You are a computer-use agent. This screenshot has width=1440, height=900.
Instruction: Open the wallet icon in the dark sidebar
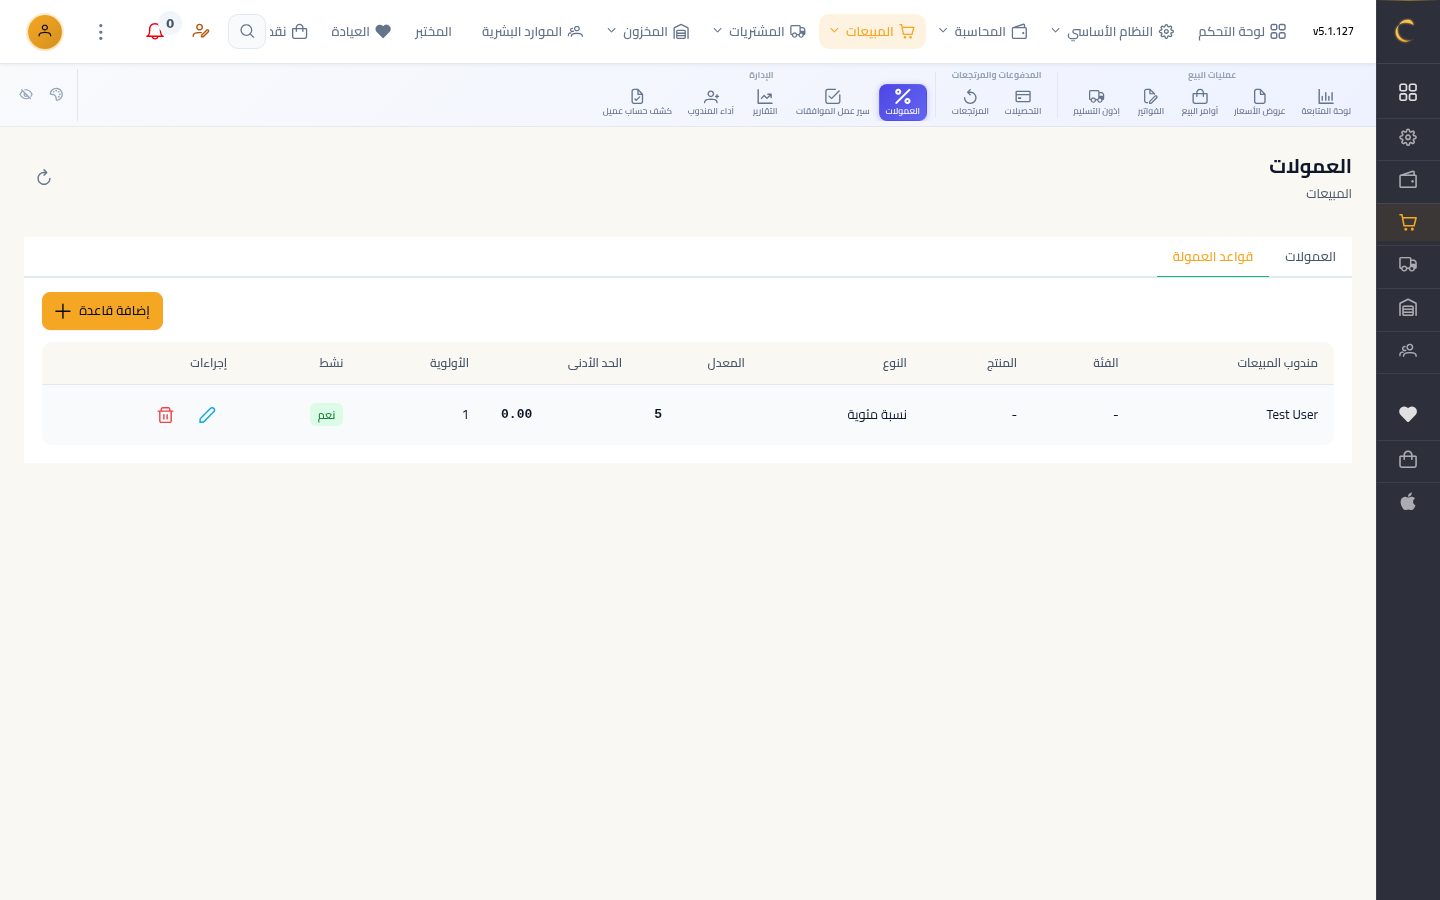coord(1408,180)
